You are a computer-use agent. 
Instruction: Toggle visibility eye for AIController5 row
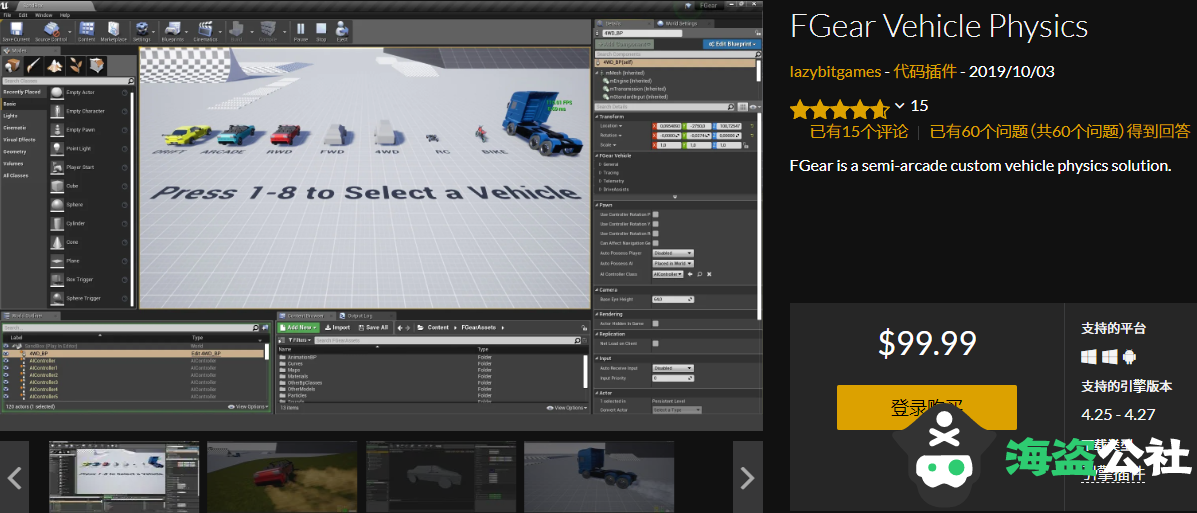tap(6, 397)
